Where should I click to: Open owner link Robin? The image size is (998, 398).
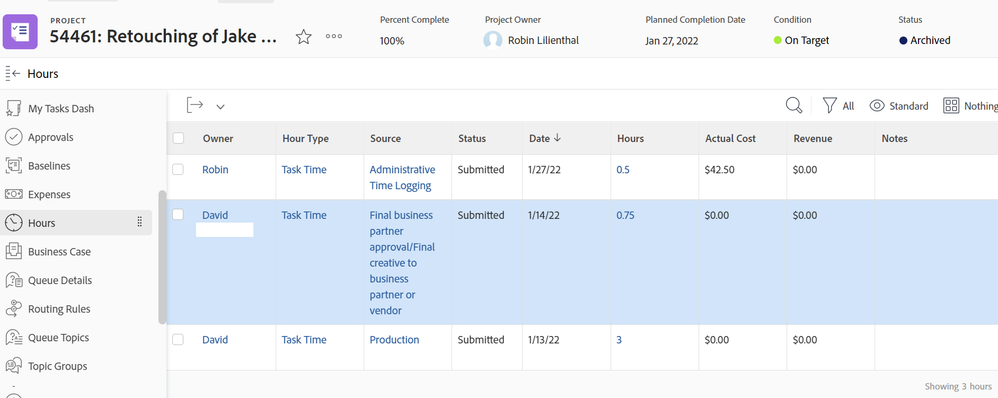coord(215,170)
